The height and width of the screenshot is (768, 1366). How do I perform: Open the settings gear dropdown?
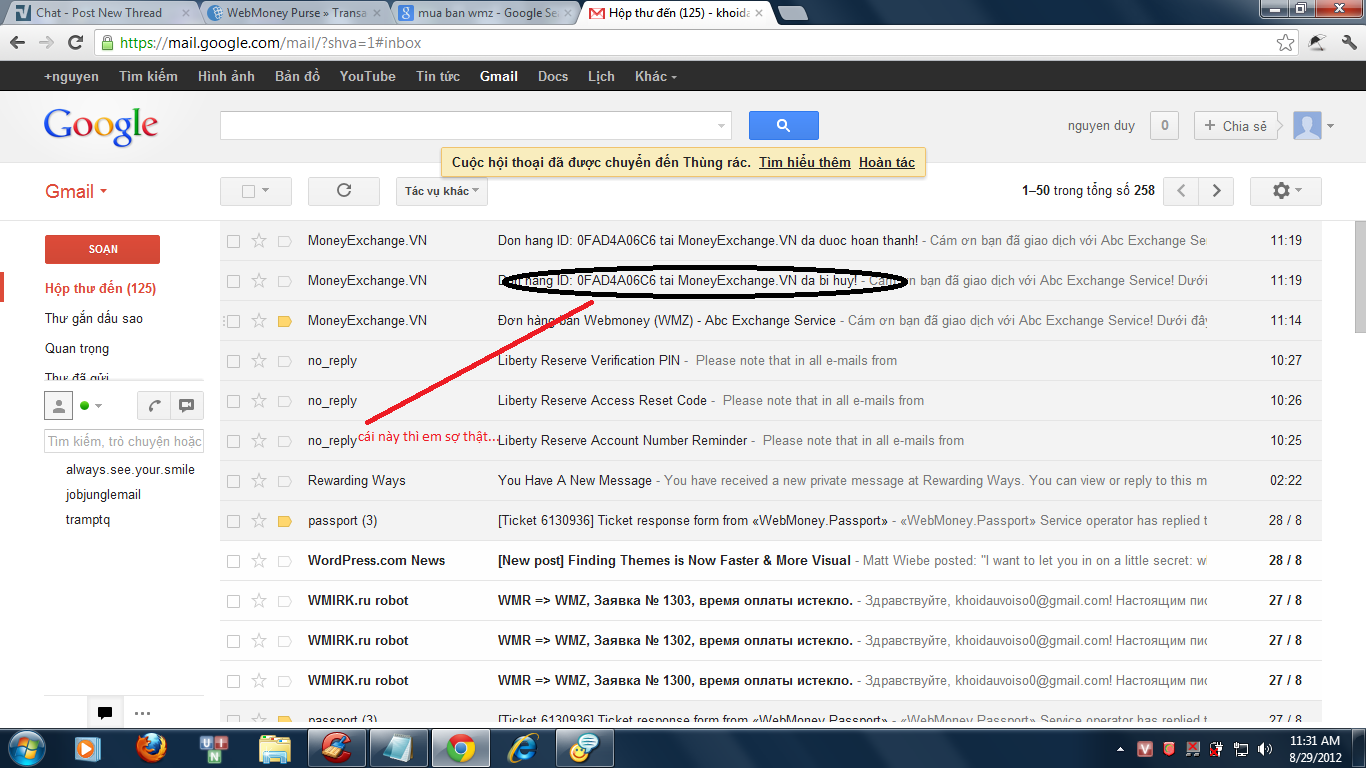click(x=1286, y=191)
